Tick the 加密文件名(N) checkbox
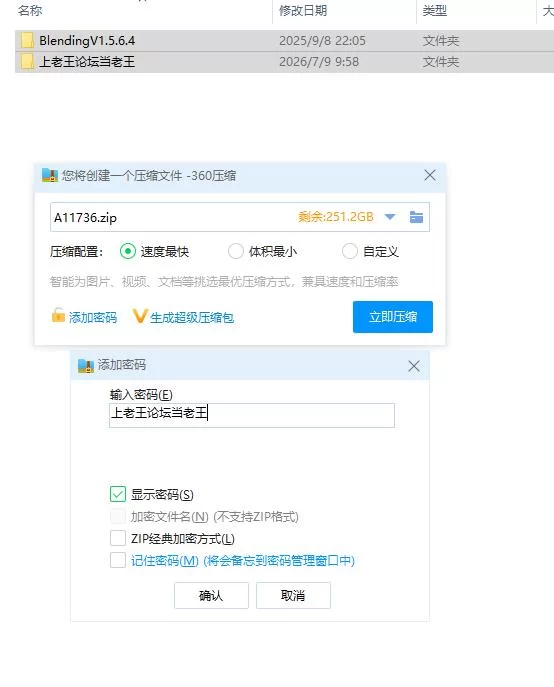 click(x=118, y=517)
